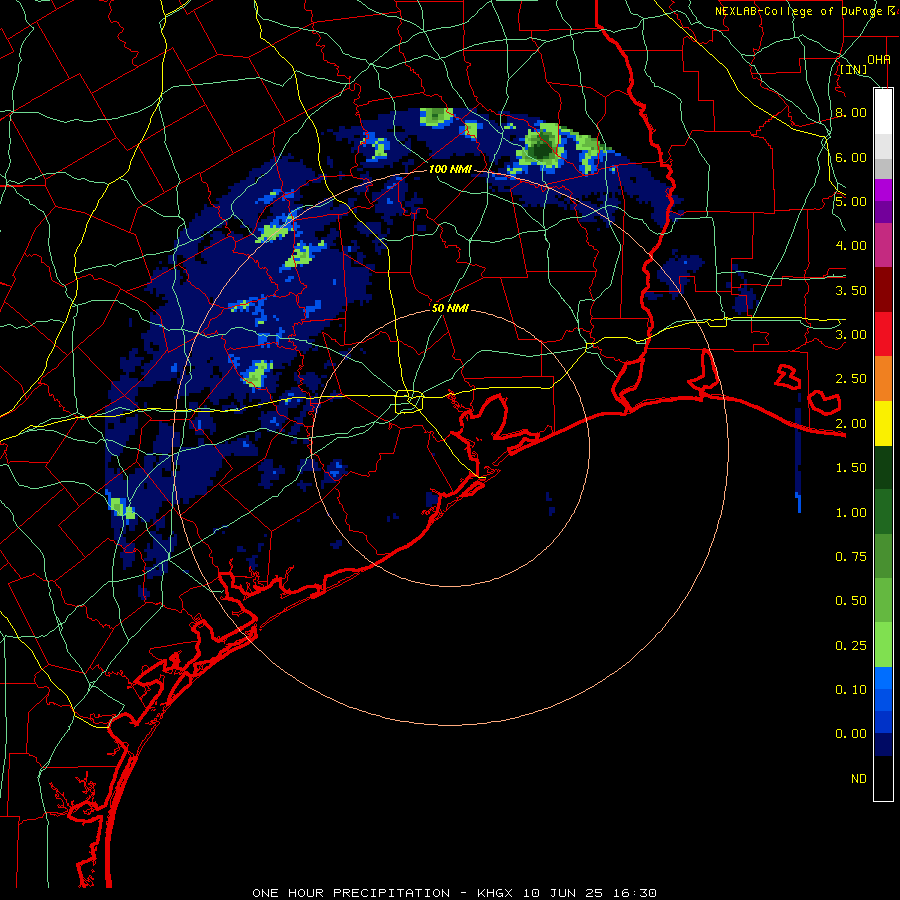Click the 1.50 legend value
The image size is (900, 900).
click(851, 468)
